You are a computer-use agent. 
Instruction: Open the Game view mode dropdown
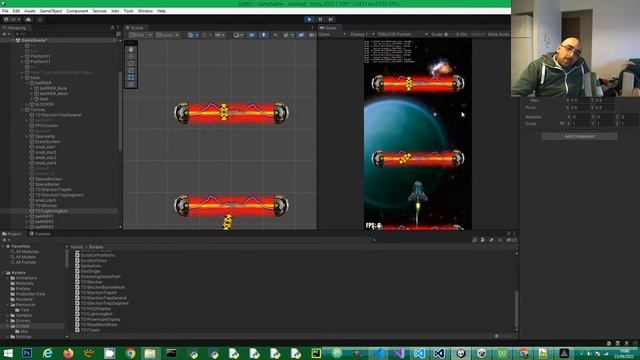click(332, 34)
